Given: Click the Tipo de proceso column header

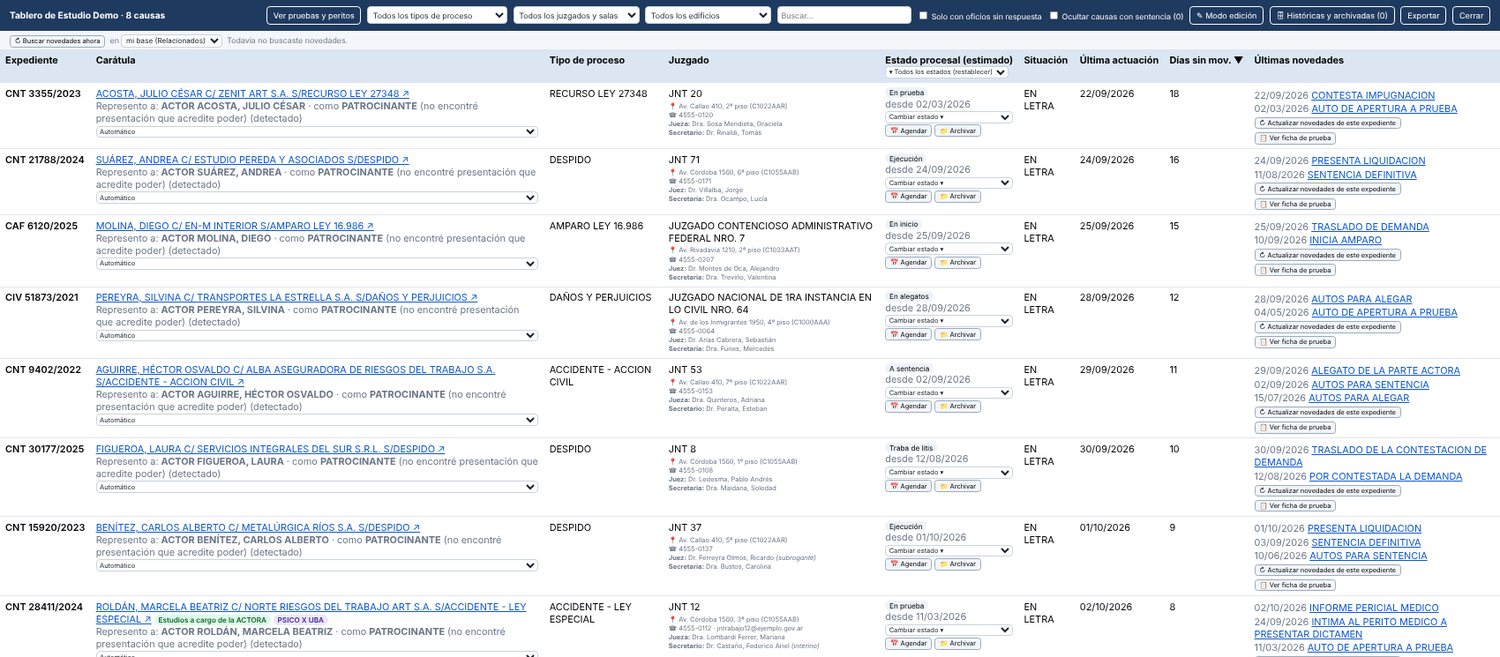Looking at the screenshot, I should (x=587, y=60).
